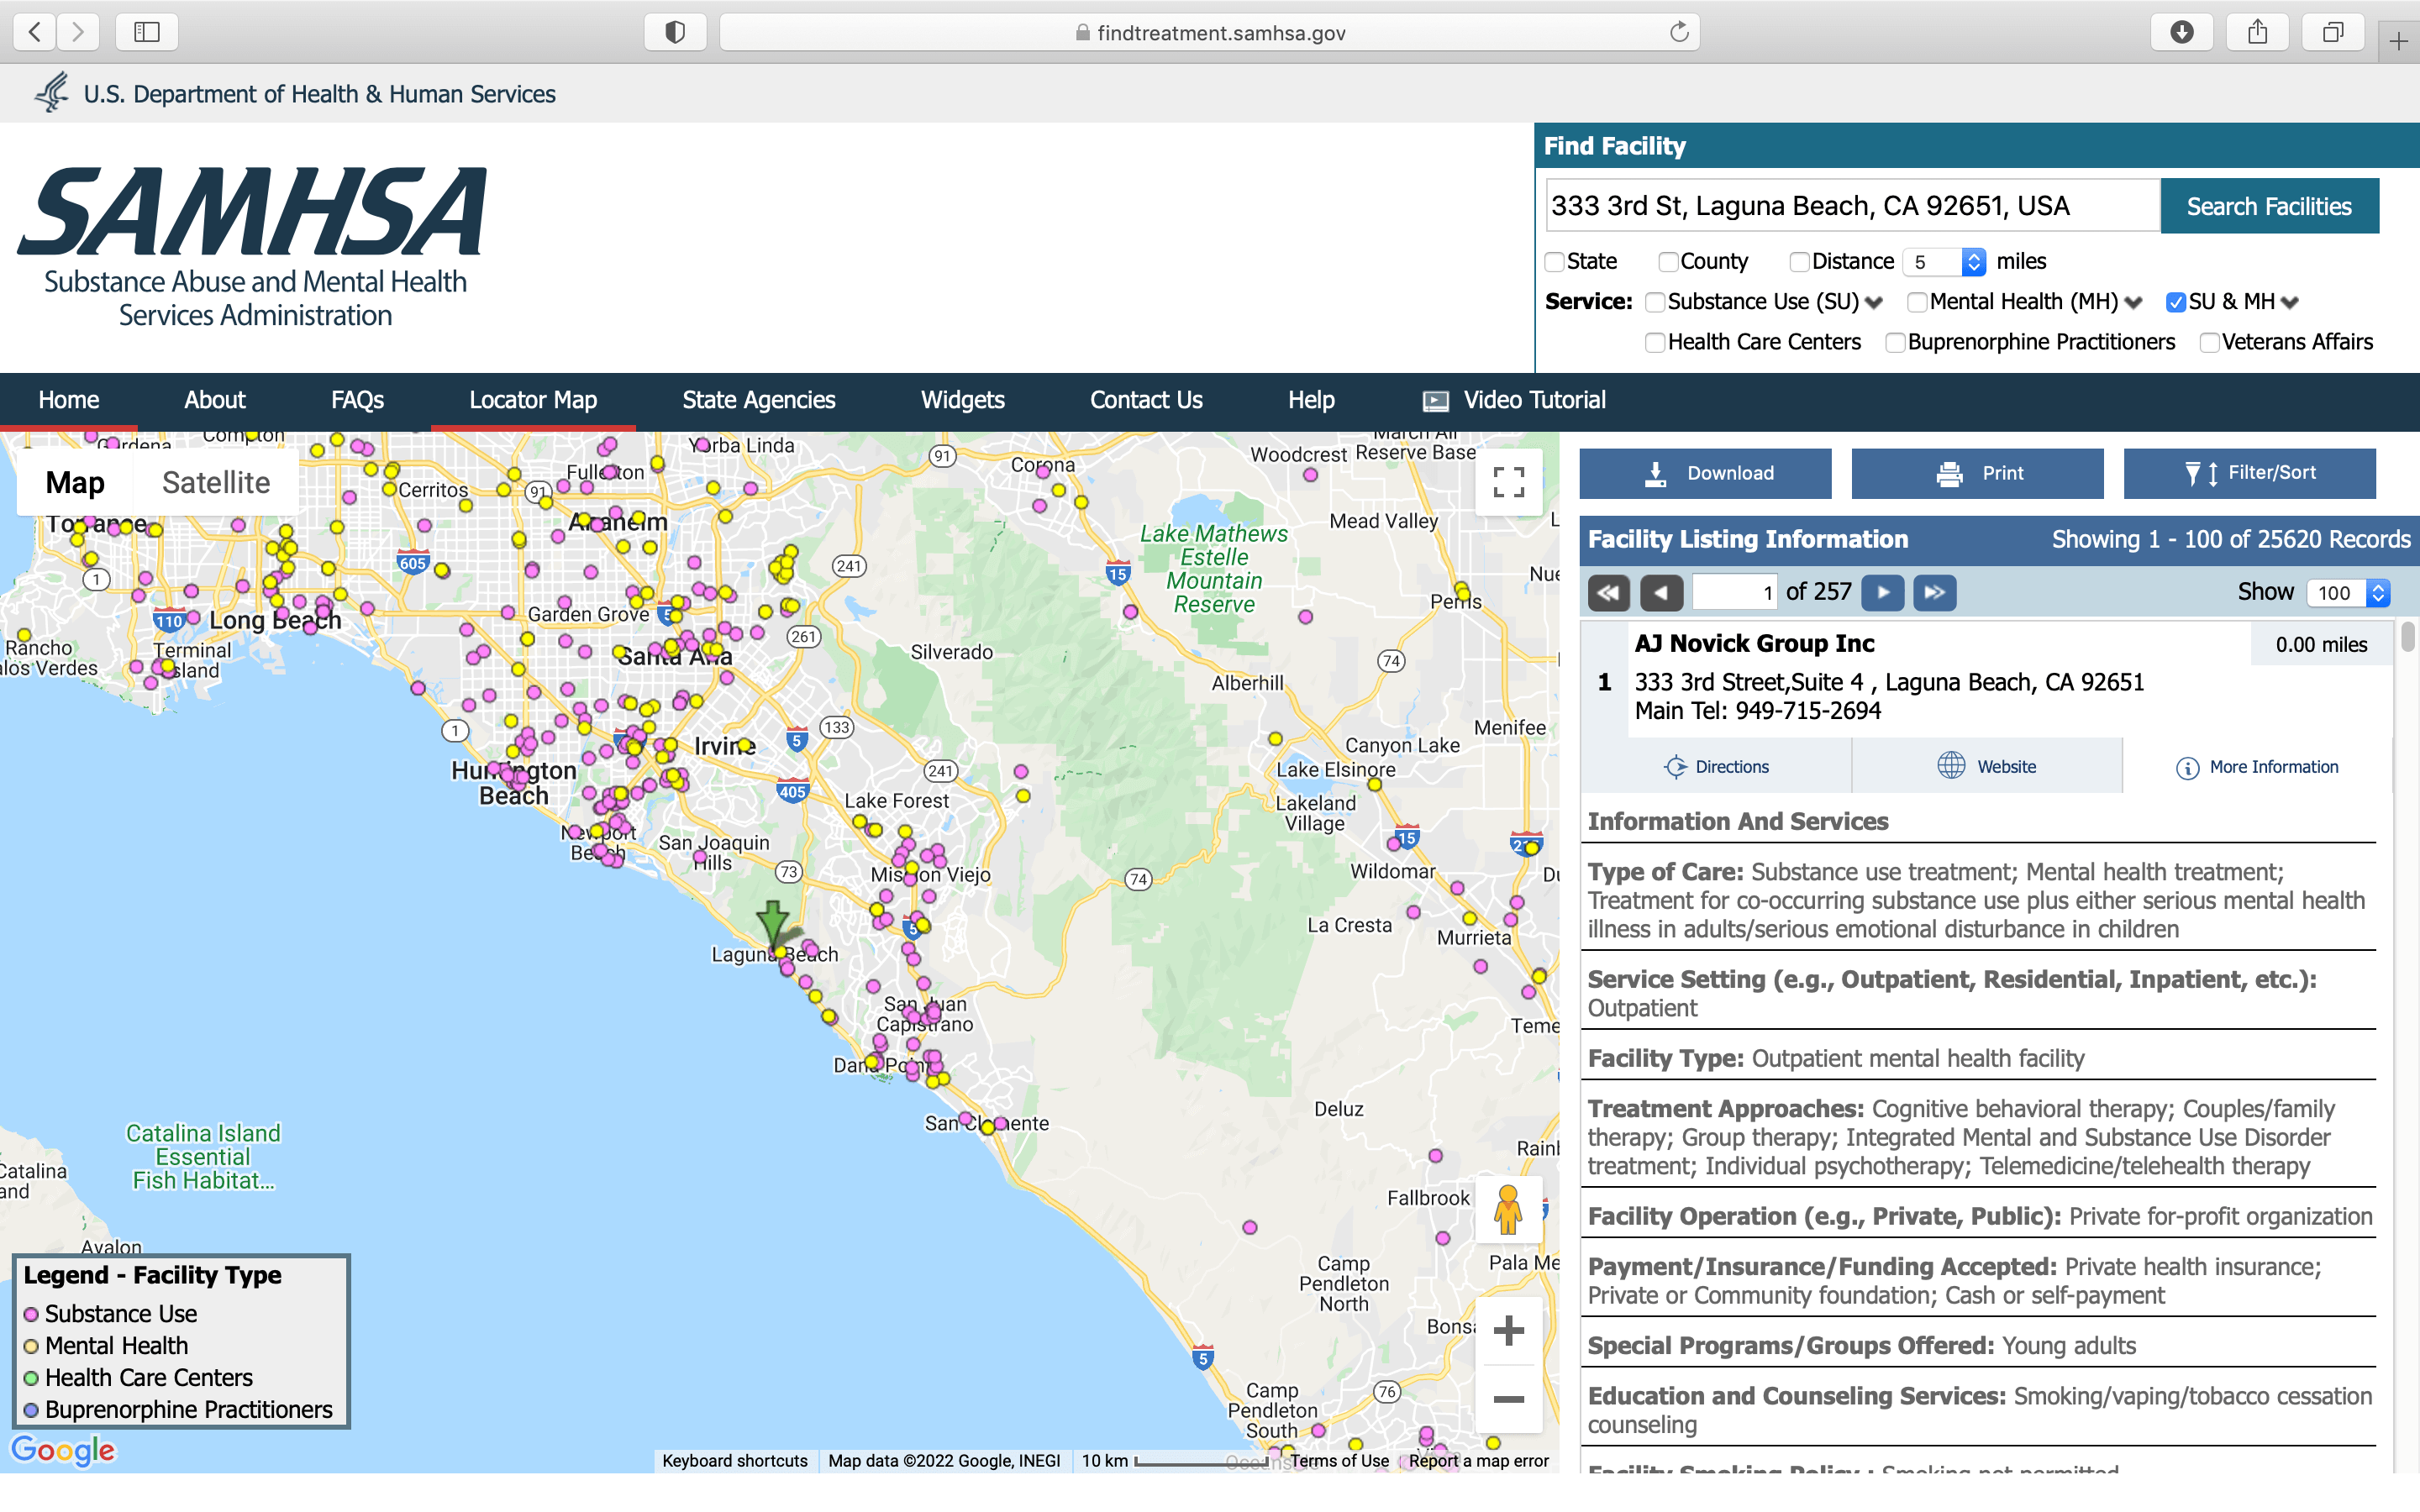The image size is (2420, 1512).
Task: Zoom out the map with minus icon
Action: (x=1508, y=1398)
